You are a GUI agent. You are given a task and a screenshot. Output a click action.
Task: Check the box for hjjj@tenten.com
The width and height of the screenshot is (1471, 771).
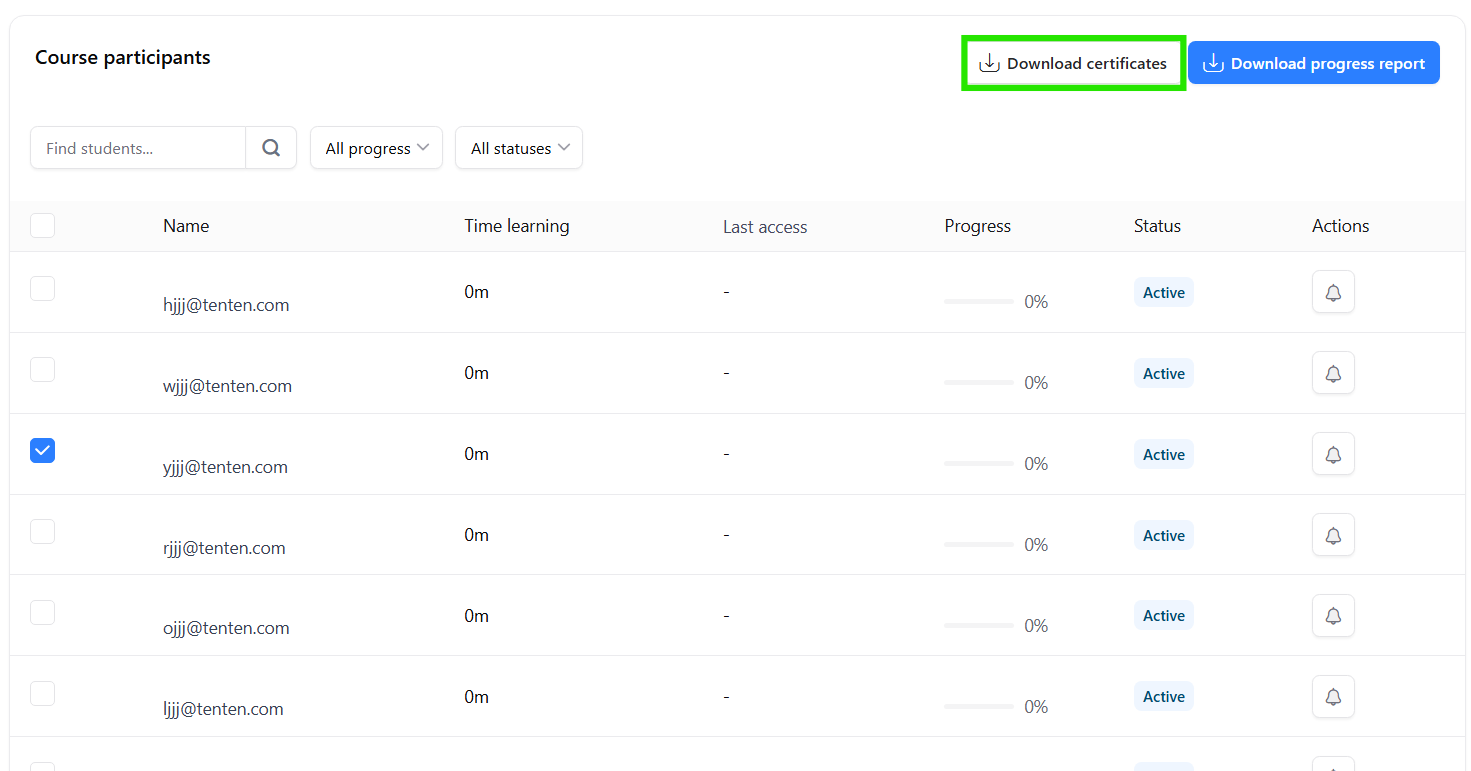[x=42, y=289]
